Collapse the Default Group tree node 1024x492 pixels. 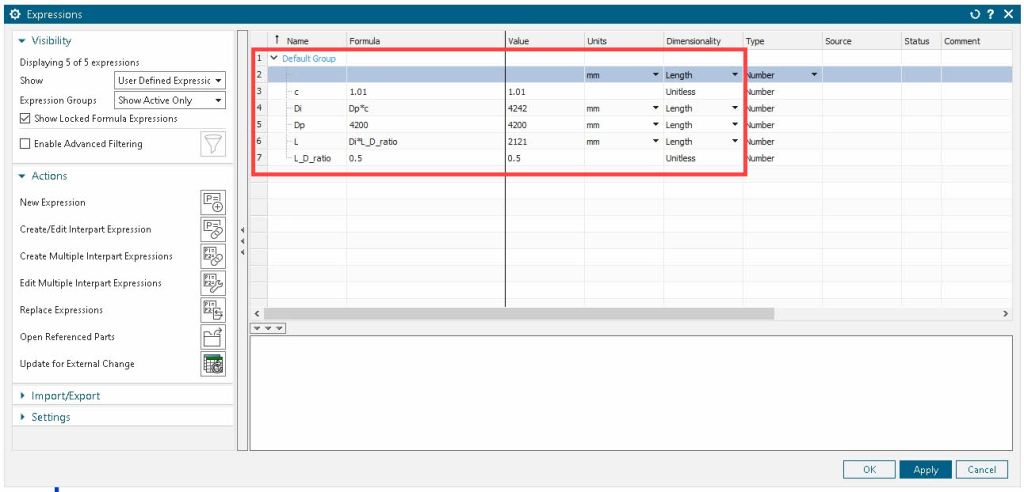click(274, 59)
